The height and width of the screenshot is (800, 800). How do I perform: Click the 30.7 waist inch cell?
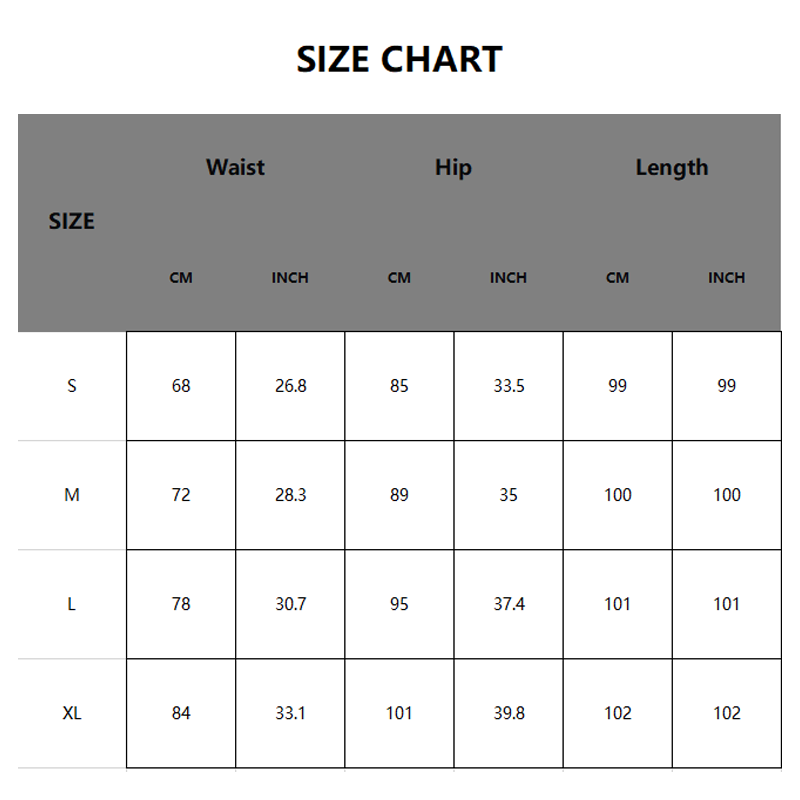coord(290,604)
